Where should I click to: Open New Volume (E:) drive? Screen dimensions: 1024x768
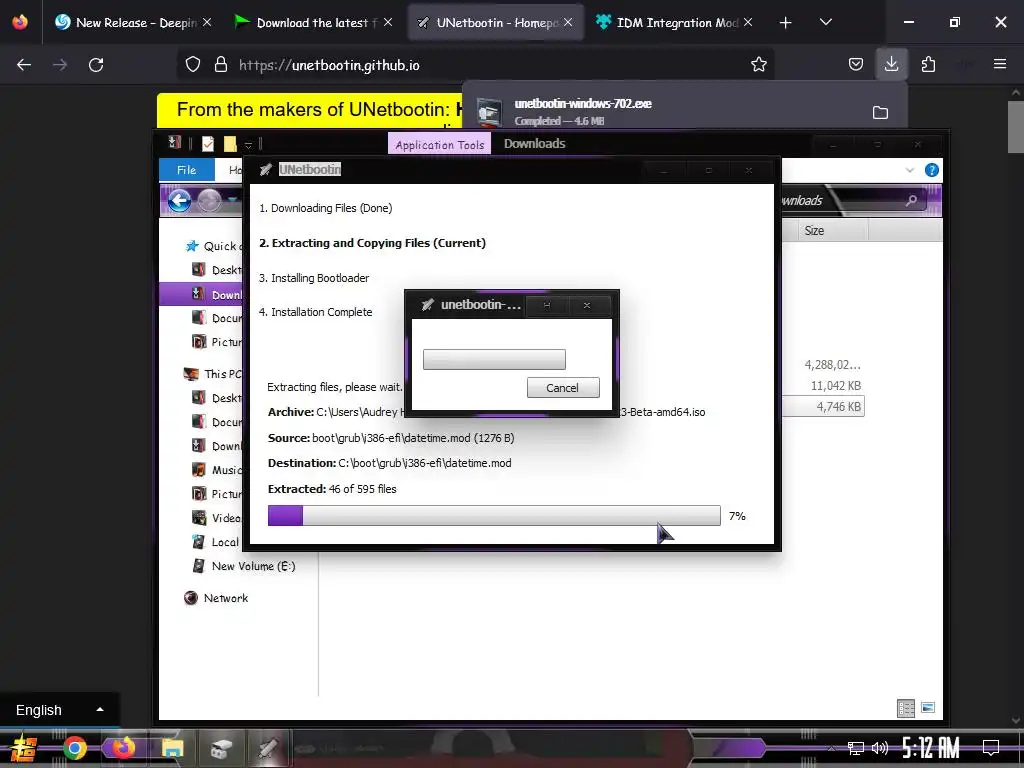(x=244, y=566)
